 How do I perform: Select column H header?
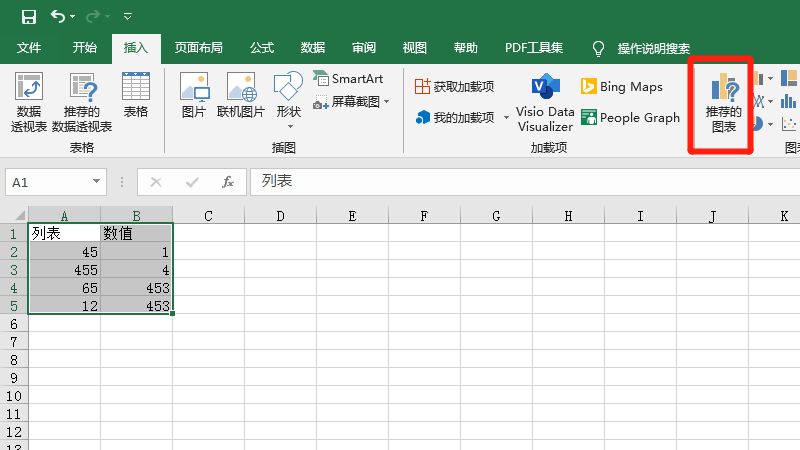(568, 215)
